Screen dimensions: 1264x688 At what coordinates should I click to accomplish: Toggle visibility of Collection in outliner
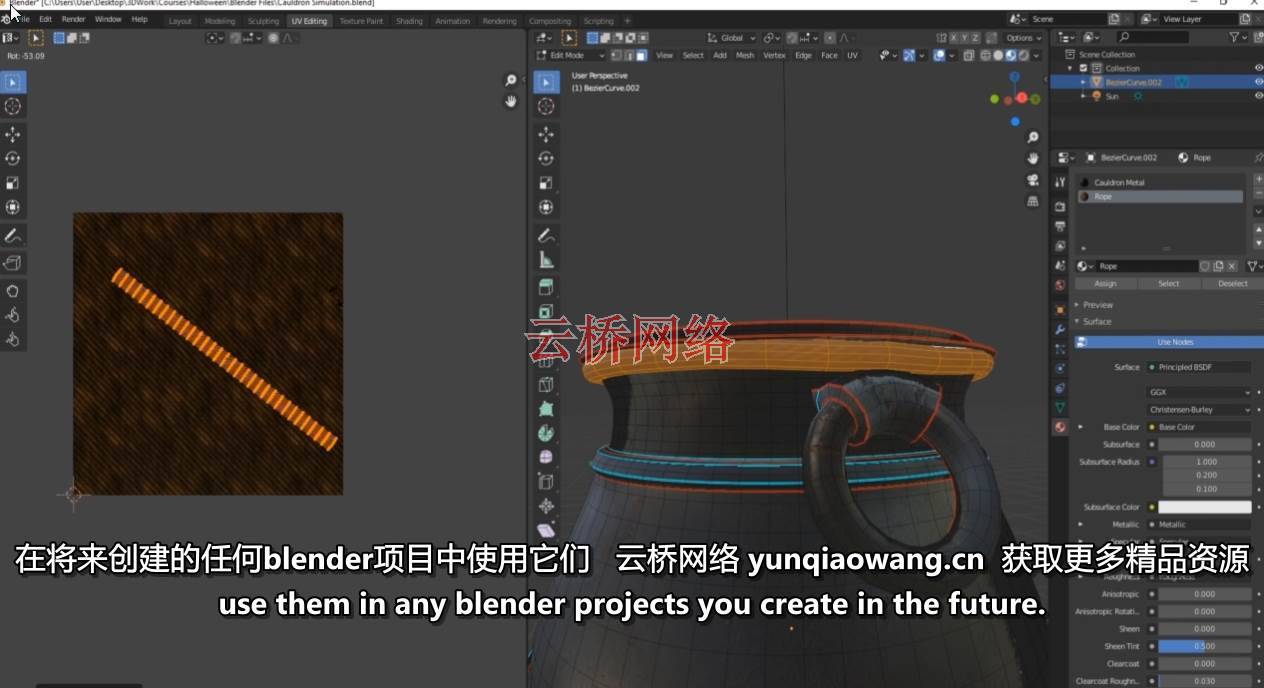(1258, 68)
